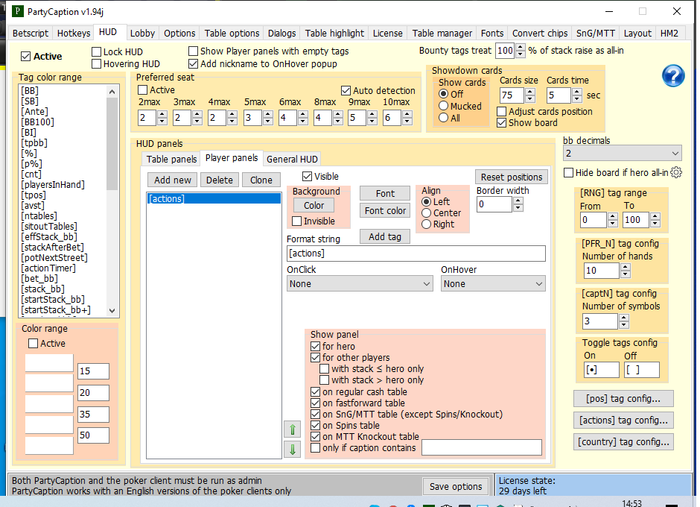Toggle the Auto detection checkbox
Viewport: 700px width, 507px height.
(x=347, y=90)
